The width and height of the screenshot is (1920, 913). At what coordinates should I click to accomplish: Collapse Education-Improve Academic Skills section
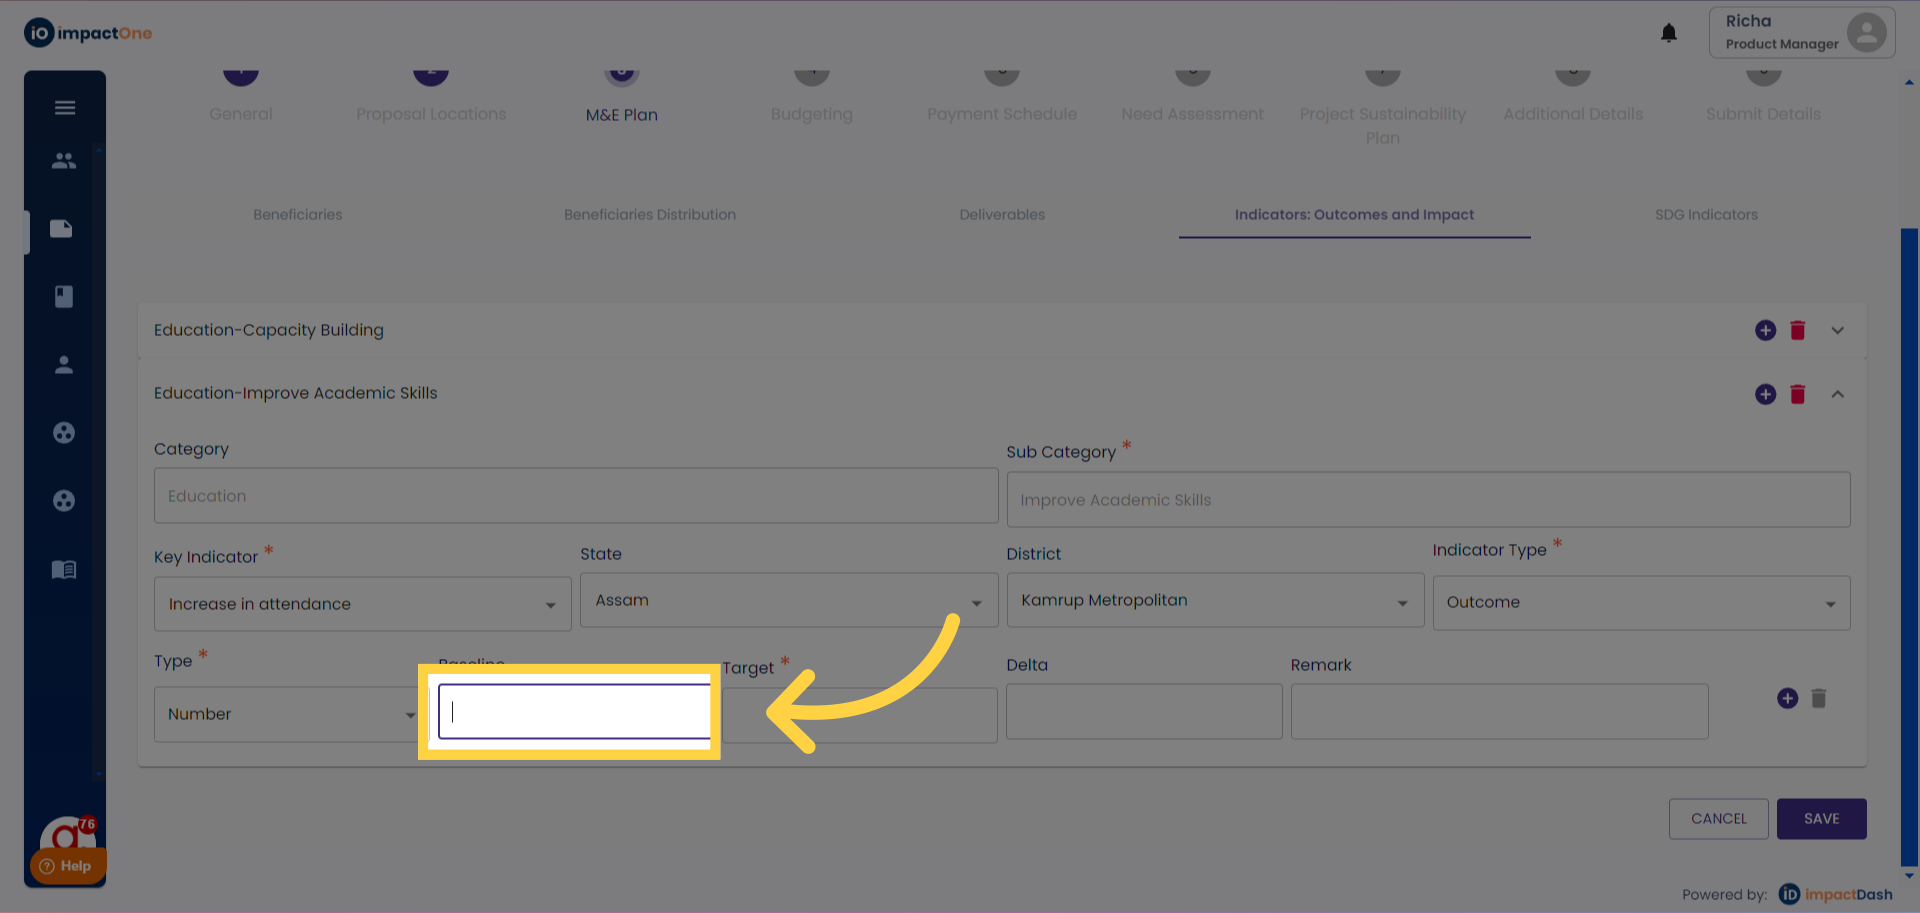1837,394
